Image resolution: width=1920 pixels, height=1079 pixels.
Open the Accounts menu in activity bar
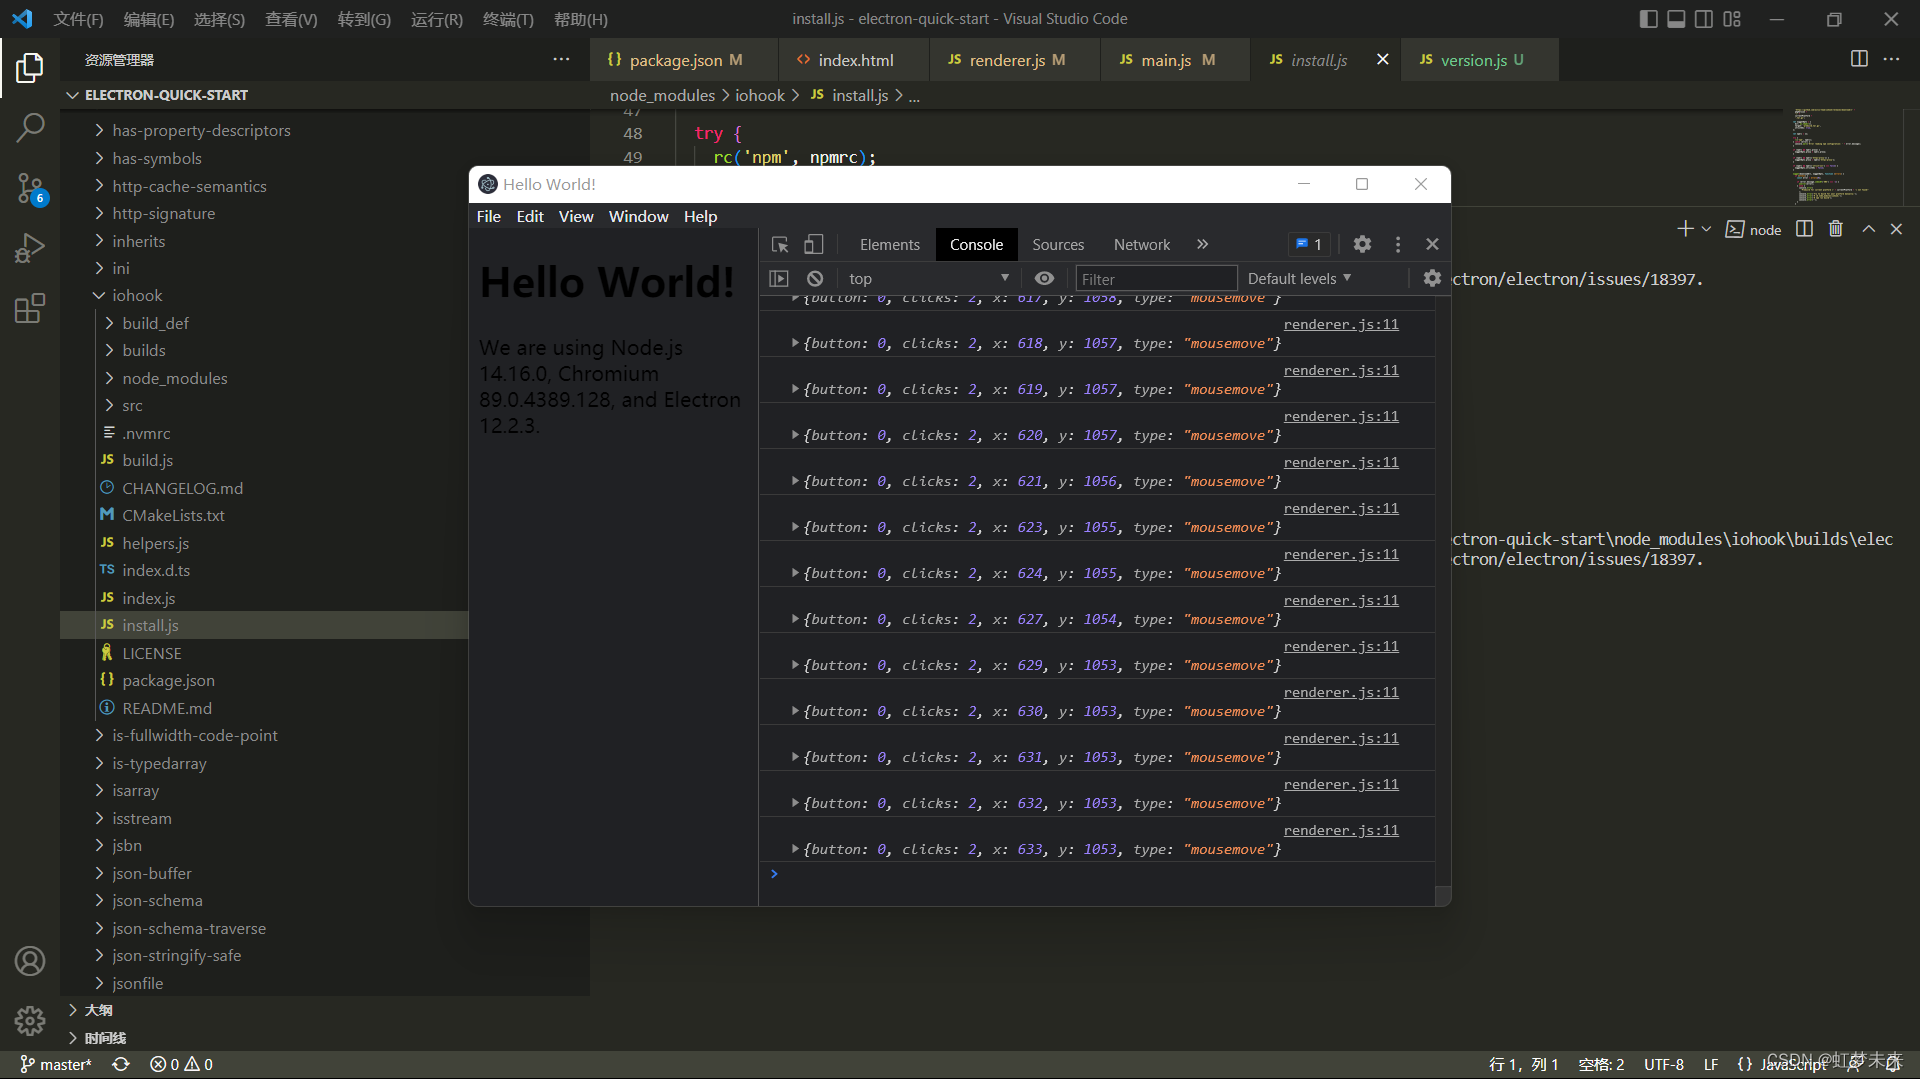point(30,961)
